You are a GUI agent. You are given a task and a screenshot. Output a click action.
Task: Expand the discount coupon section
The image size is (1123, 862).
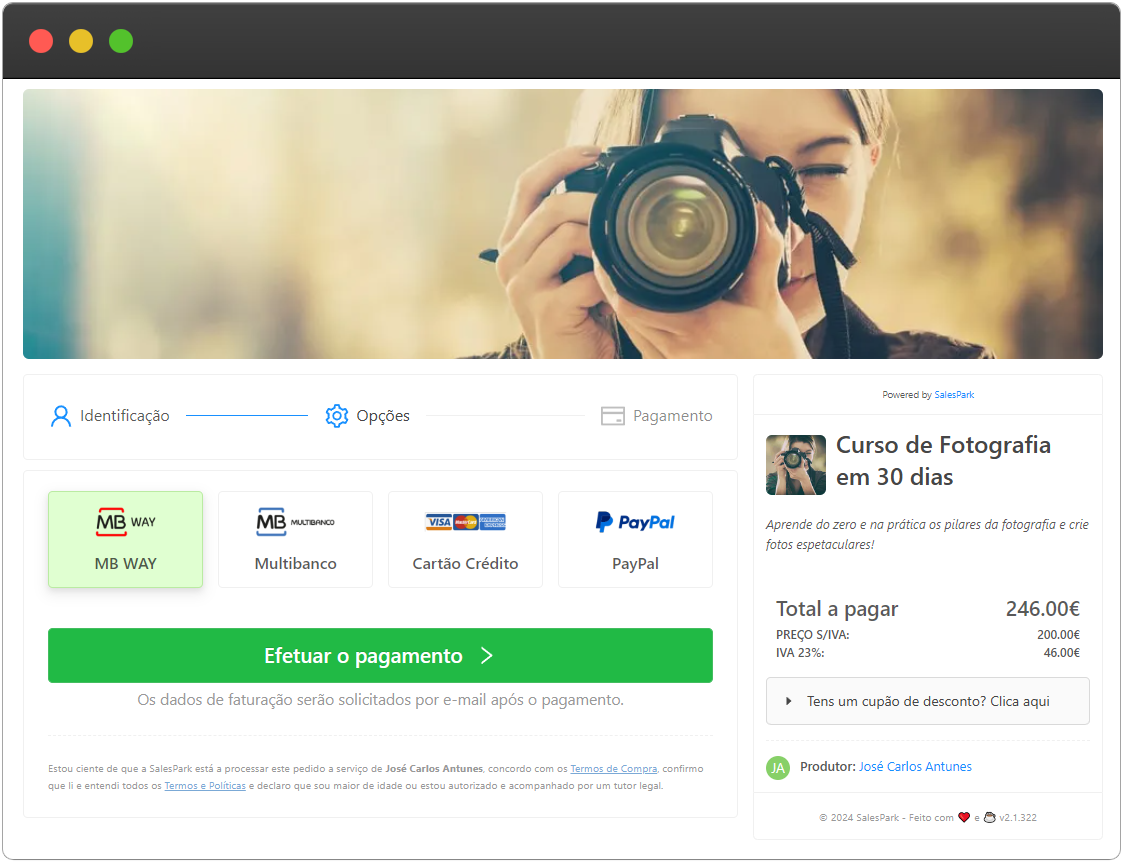pyautogui.click(x=927, y=701)
